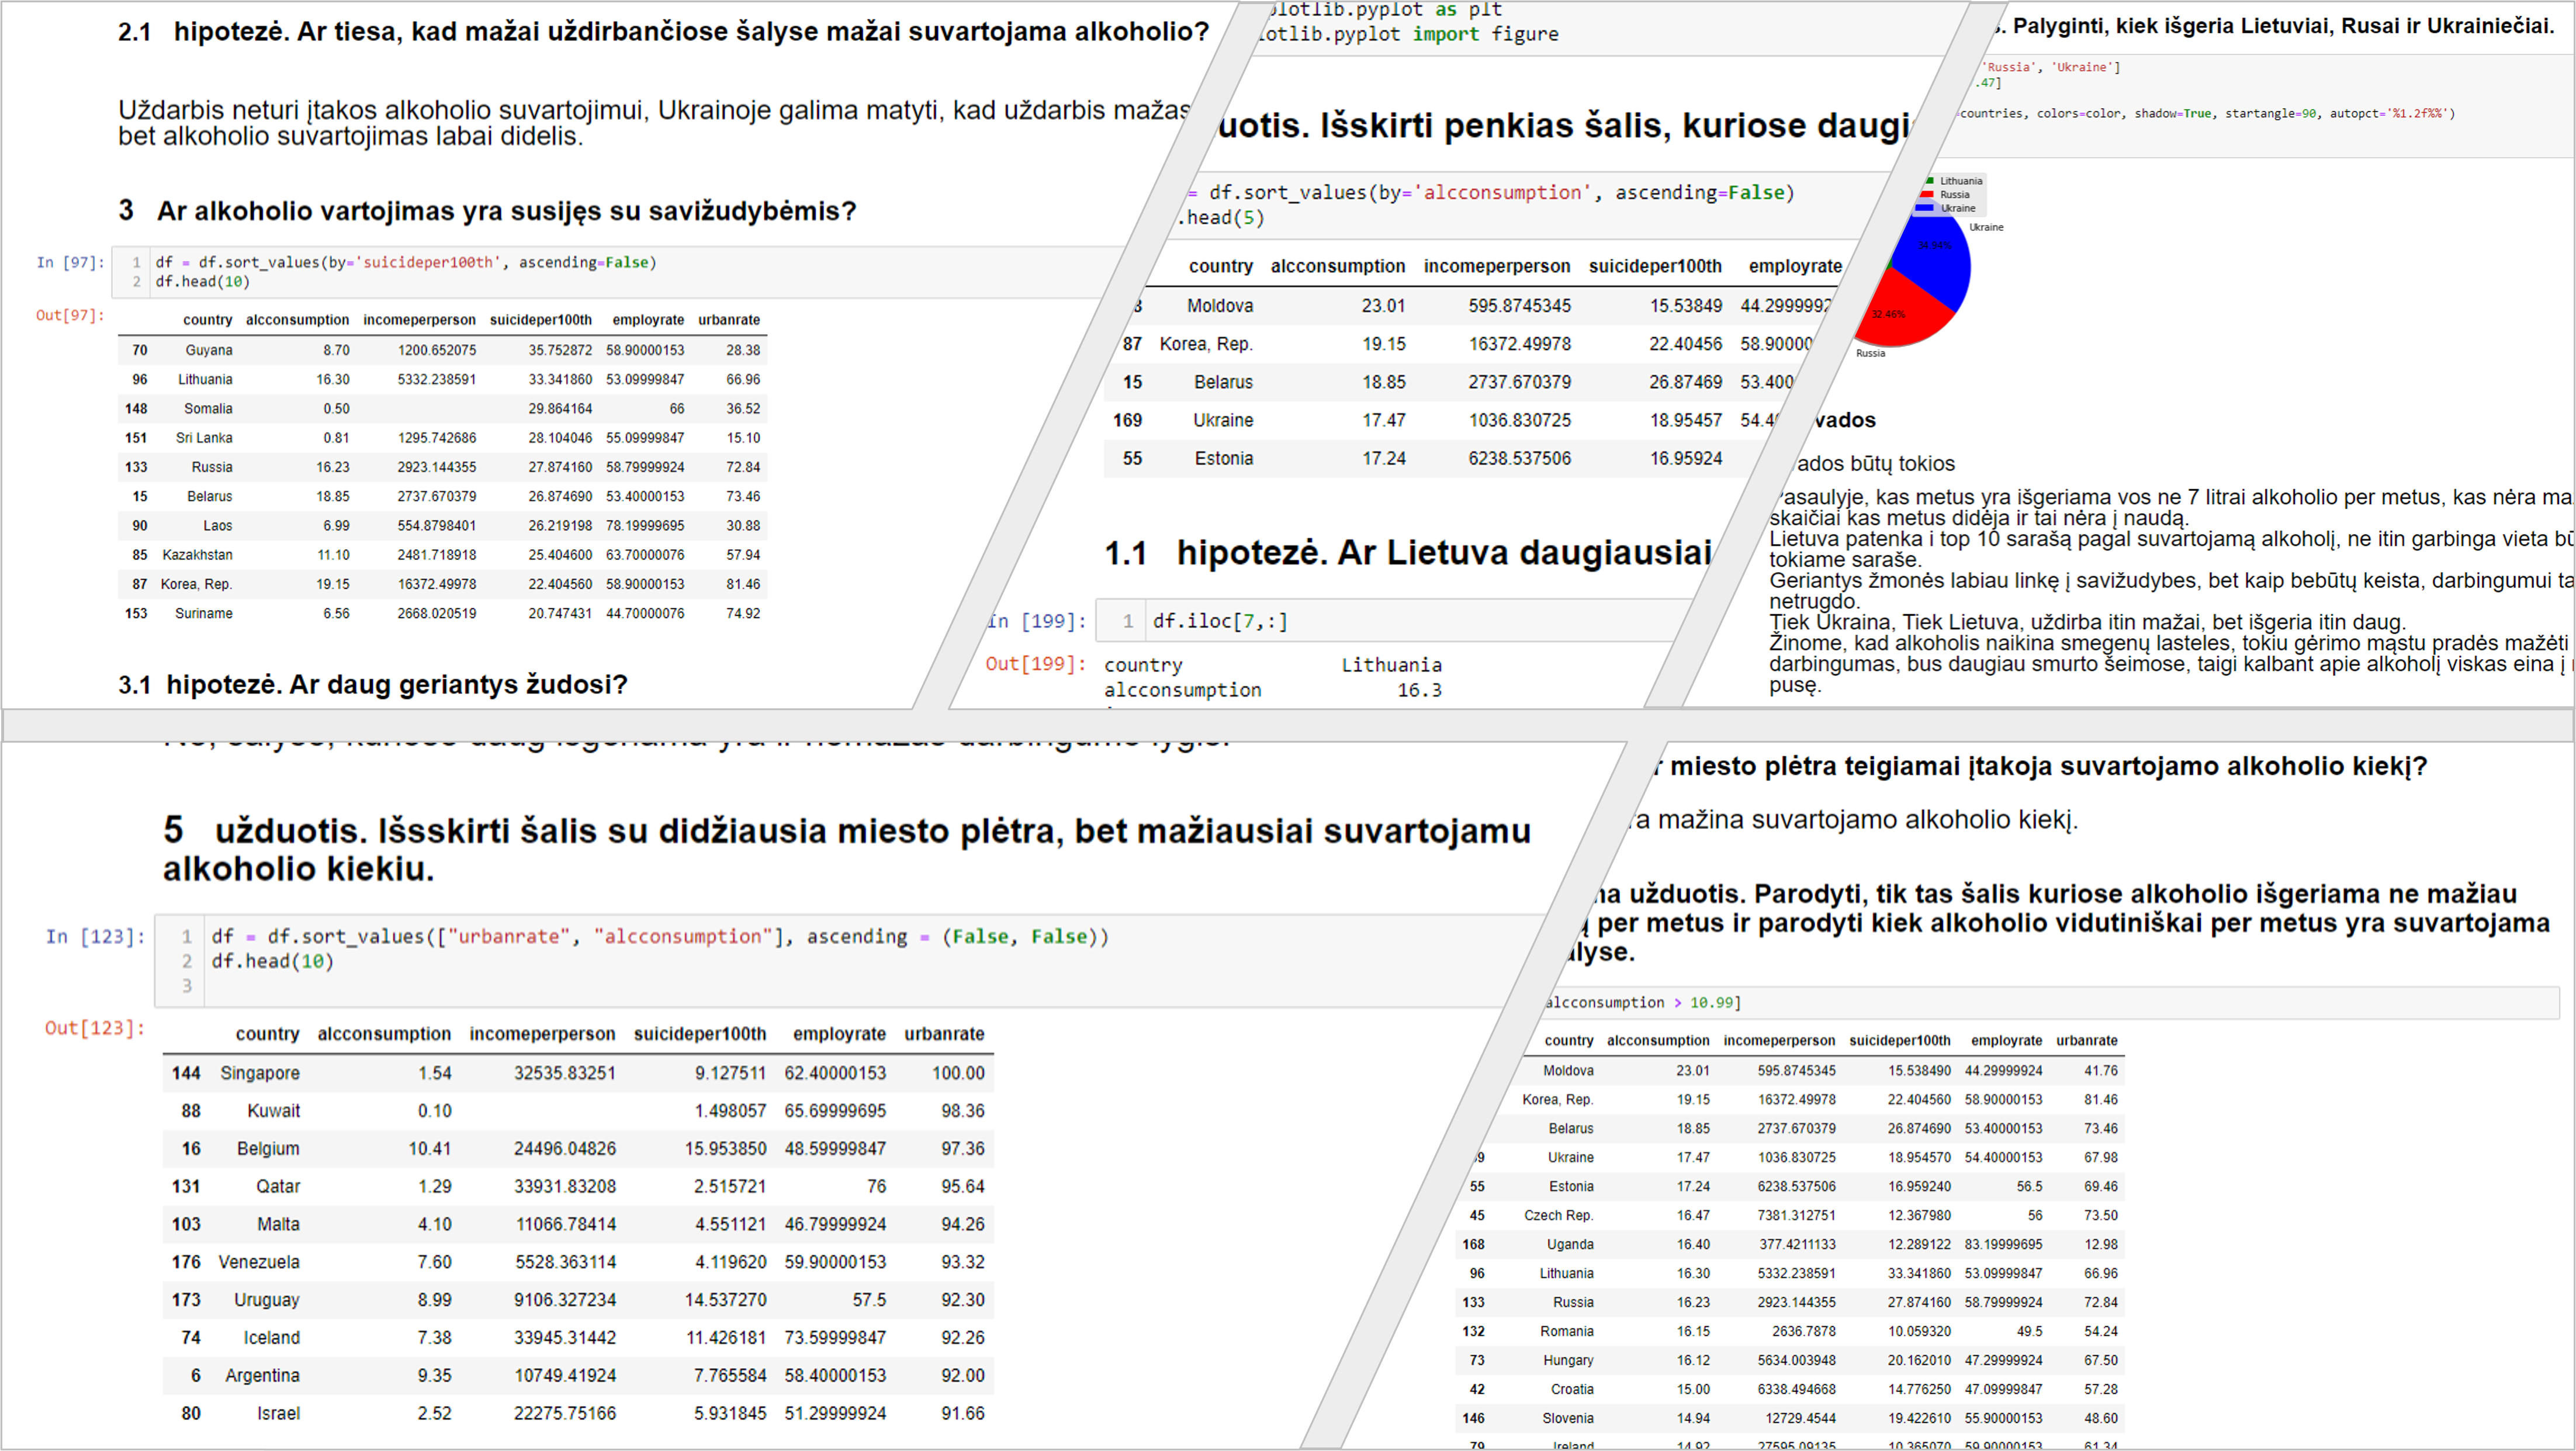
Task: Click urbanrate column header in Out[123] table
Action: click(x=944, y=1034)
